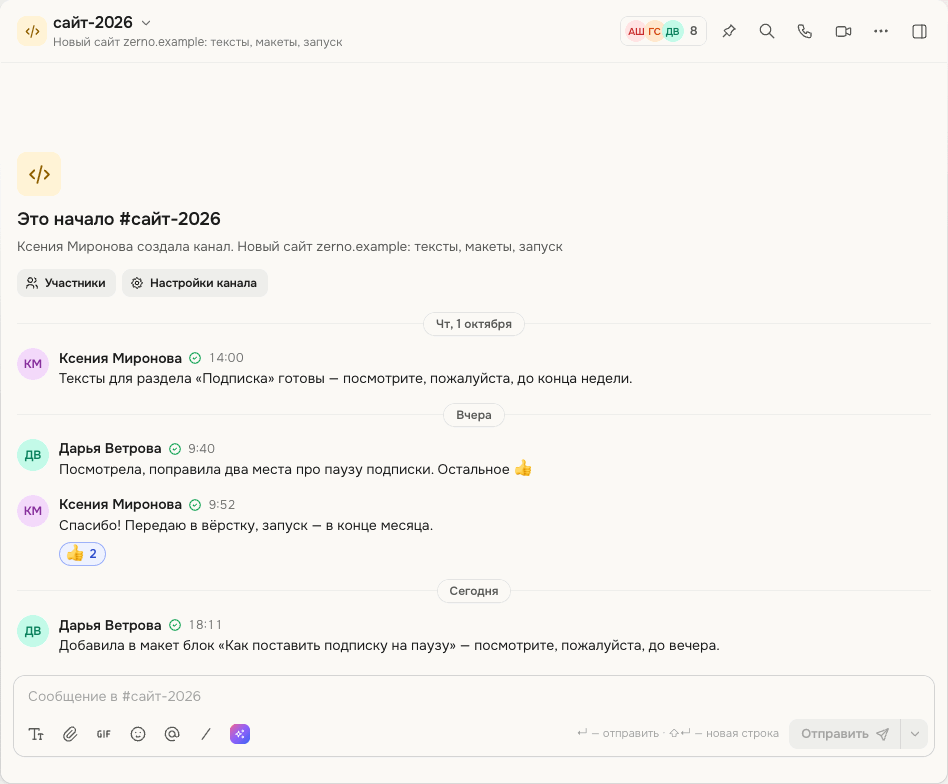Screen dimensions: 948x784
Task: Open the member avatars list showing 8
Action: 663,31
